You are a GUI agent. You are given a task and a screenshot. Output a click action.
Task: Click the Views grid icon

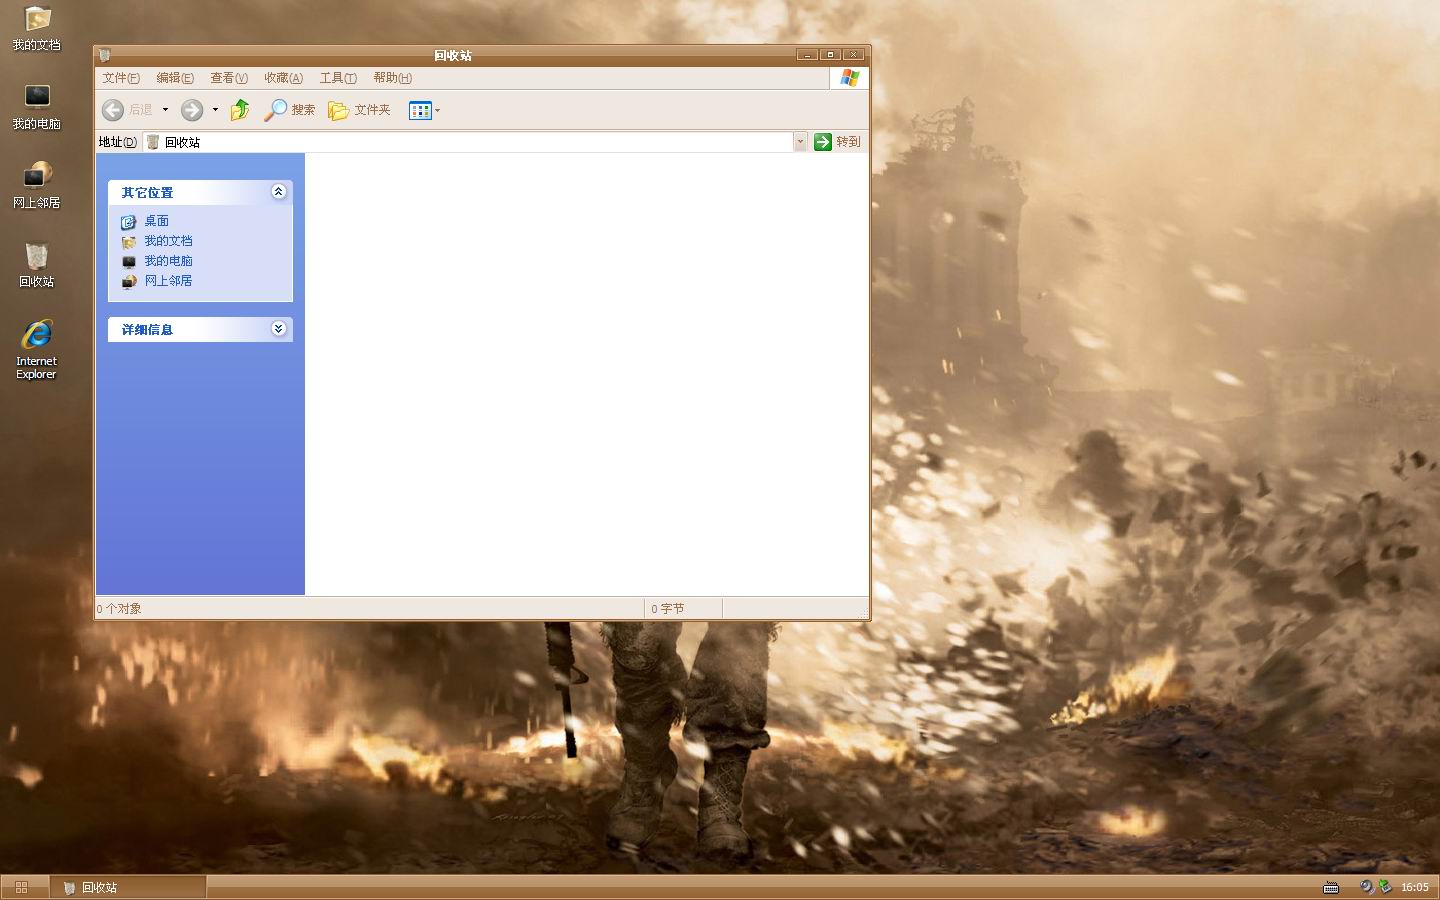click(419, 110)
